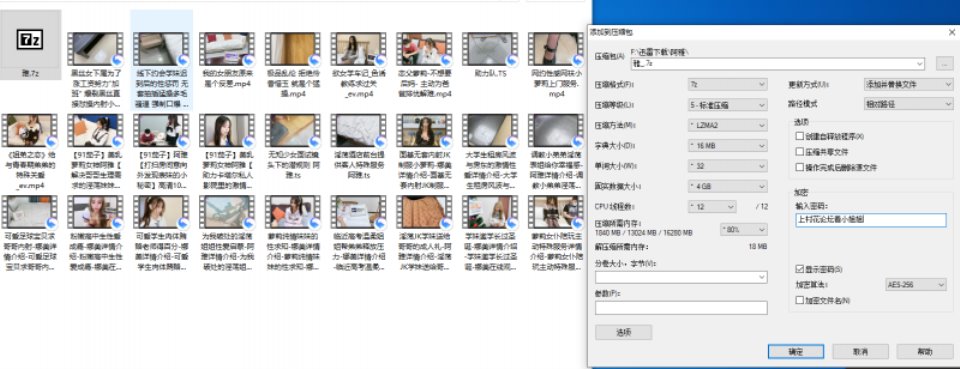This screenshot has height=369, width=960.
Task: Open the 字典大小 dropdown showing 16 MB
Action: [727, 145]
